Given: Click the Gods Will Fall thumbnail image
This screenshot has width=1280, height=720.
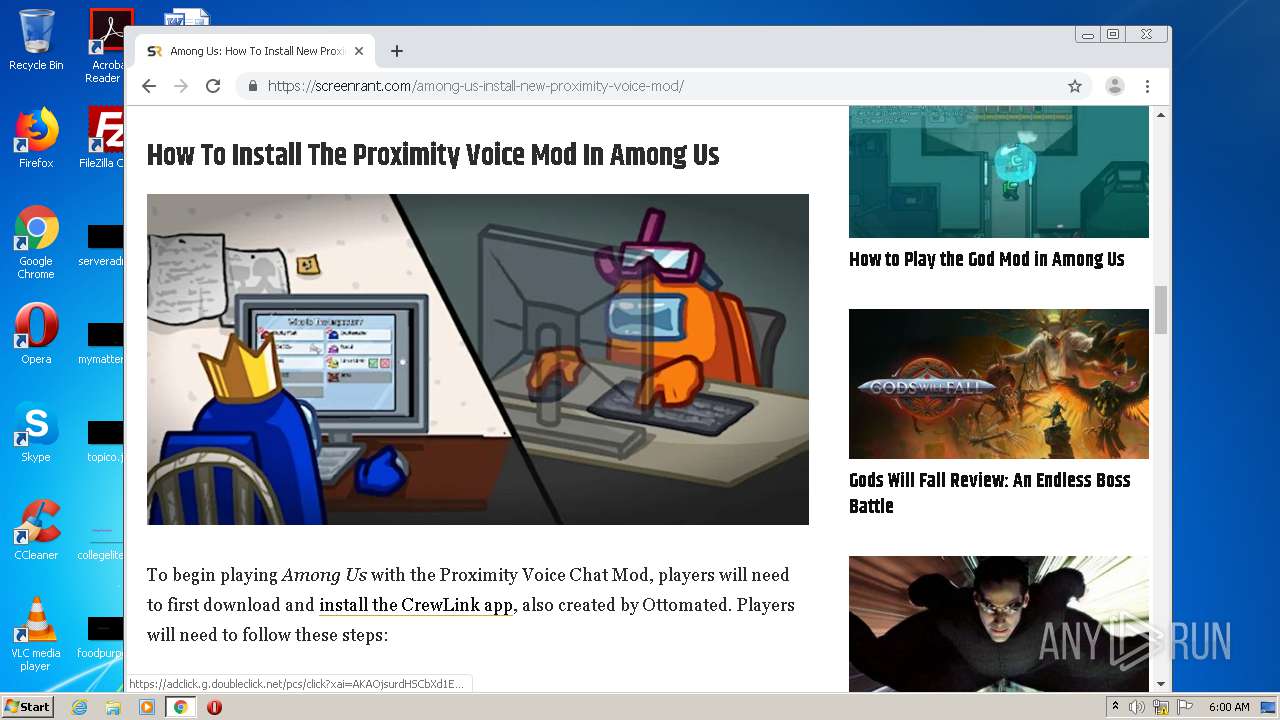Looking at the screenshot, I should tap(999, 384).
